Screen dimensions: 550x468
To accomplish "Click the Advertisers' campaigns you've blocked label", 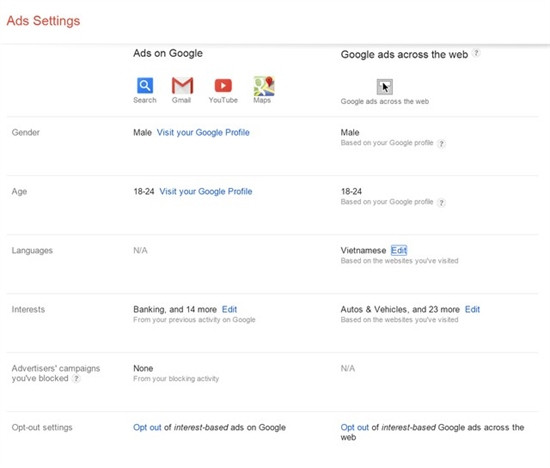I will [x=56, y=373].
